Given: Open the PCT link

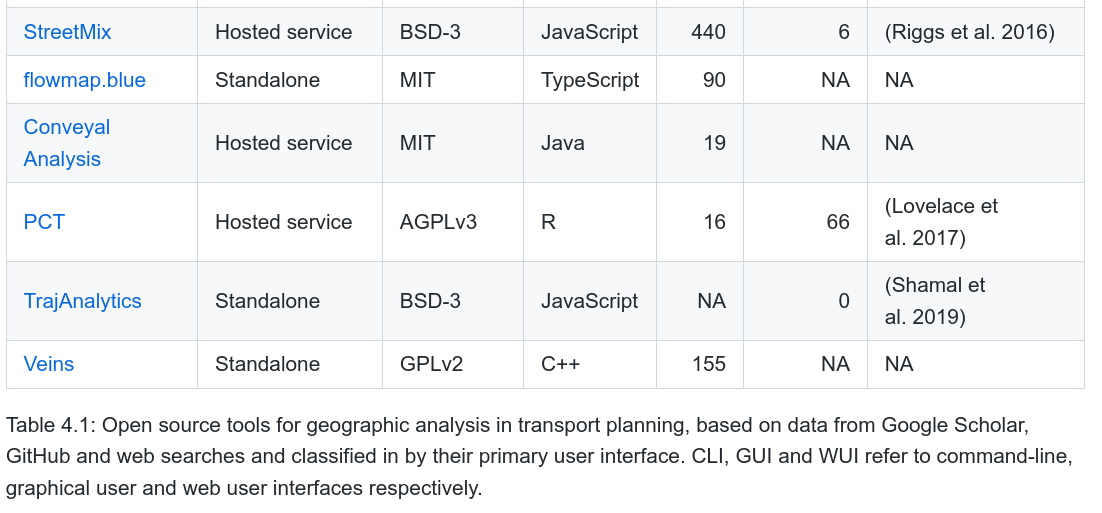Looking at the screenshot, I should pyautogui.click(x=44, y=222).
